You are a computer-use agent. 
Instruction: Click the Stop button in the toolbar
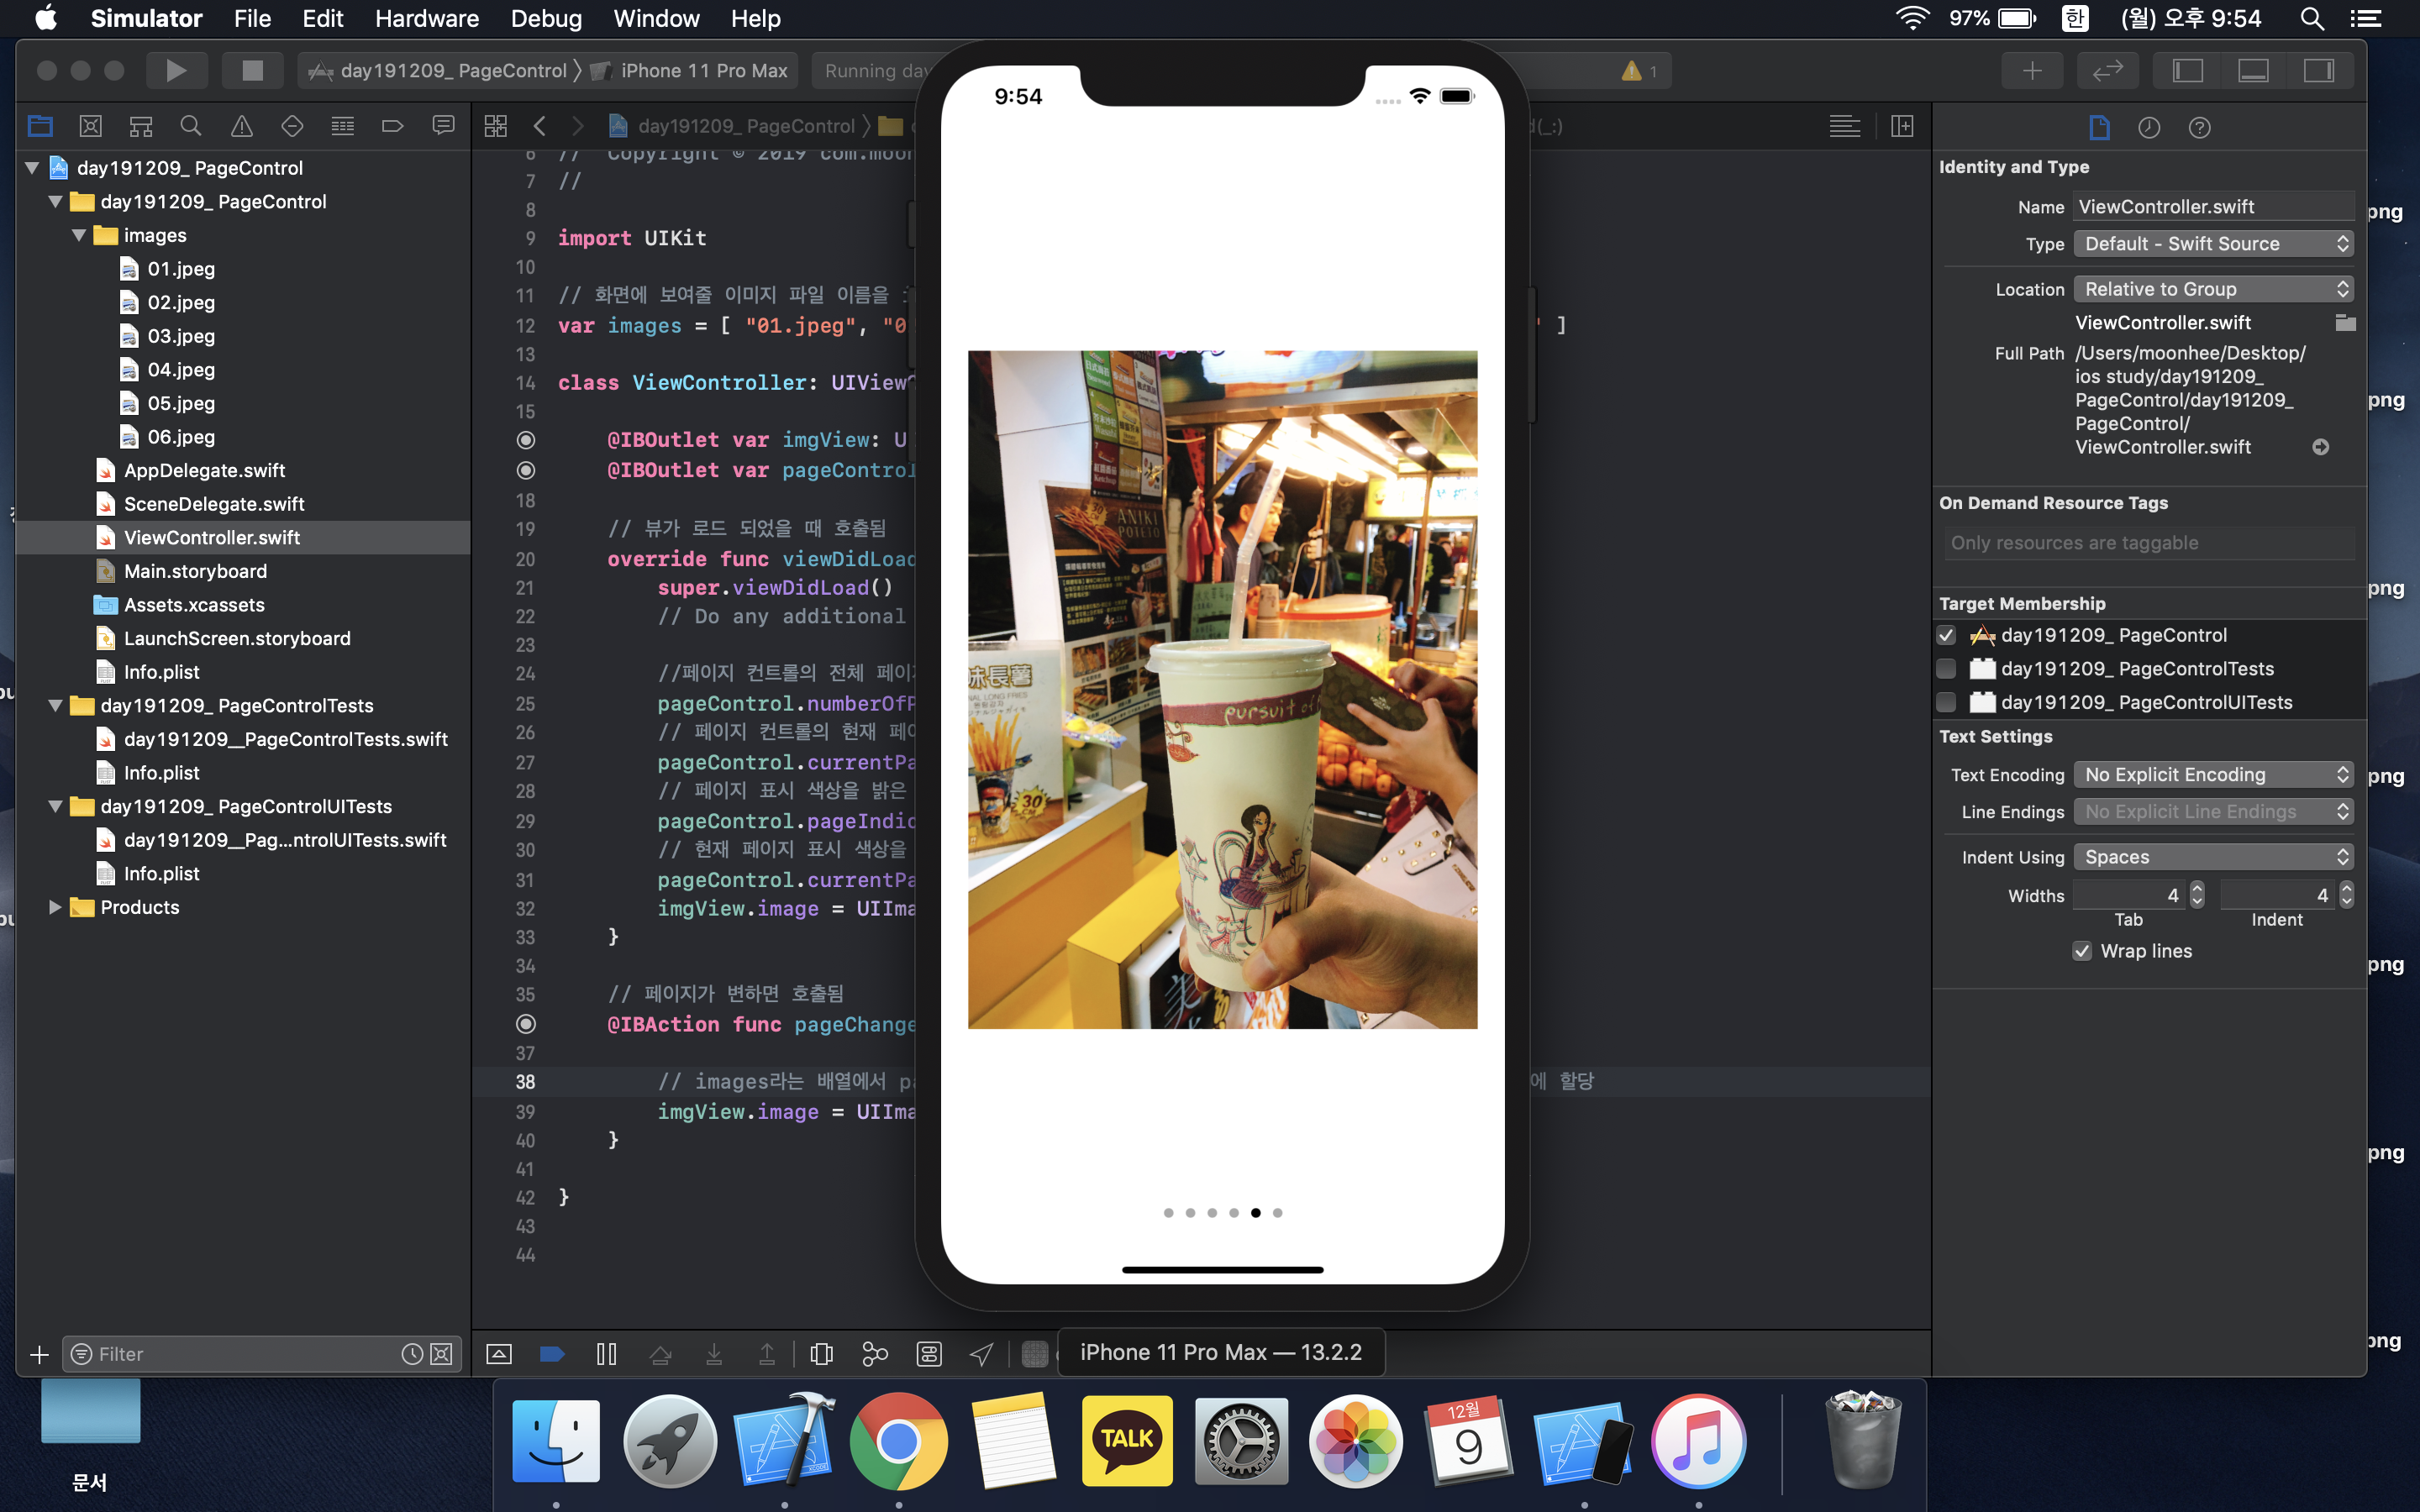point(252,70)
